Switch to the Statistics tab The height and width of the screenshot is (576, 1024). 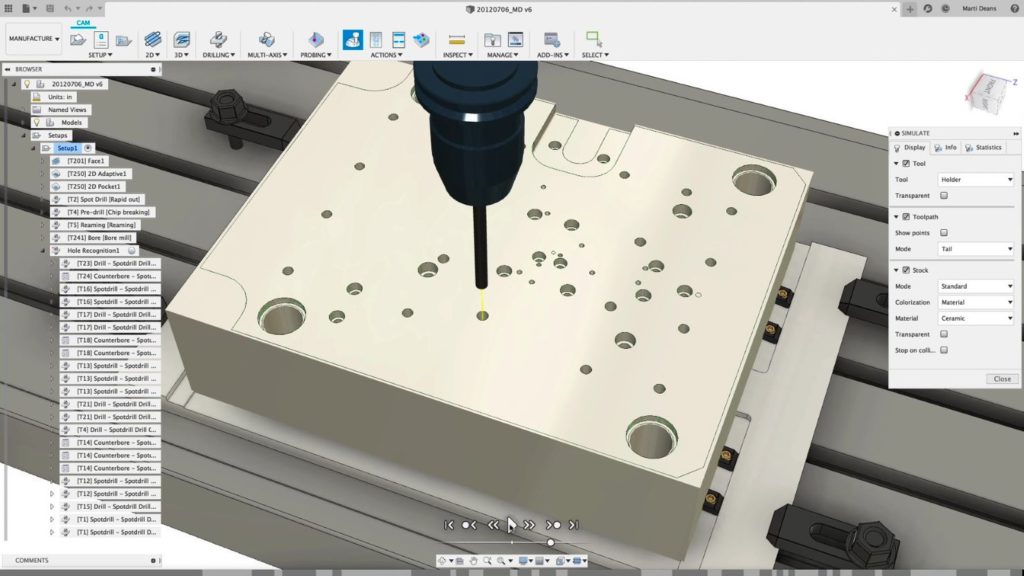click(x=983, y=147)
